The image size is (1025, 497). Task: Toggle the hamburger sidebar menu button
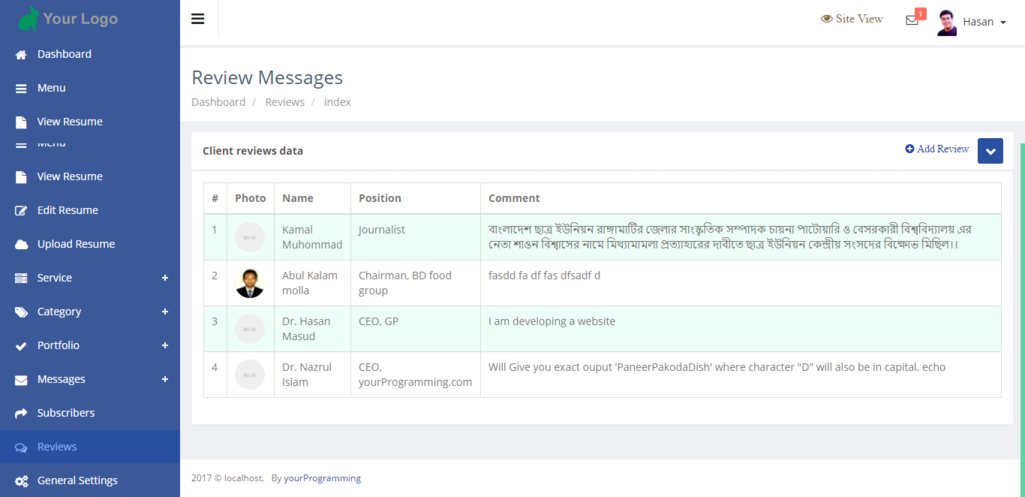(198, 19)
